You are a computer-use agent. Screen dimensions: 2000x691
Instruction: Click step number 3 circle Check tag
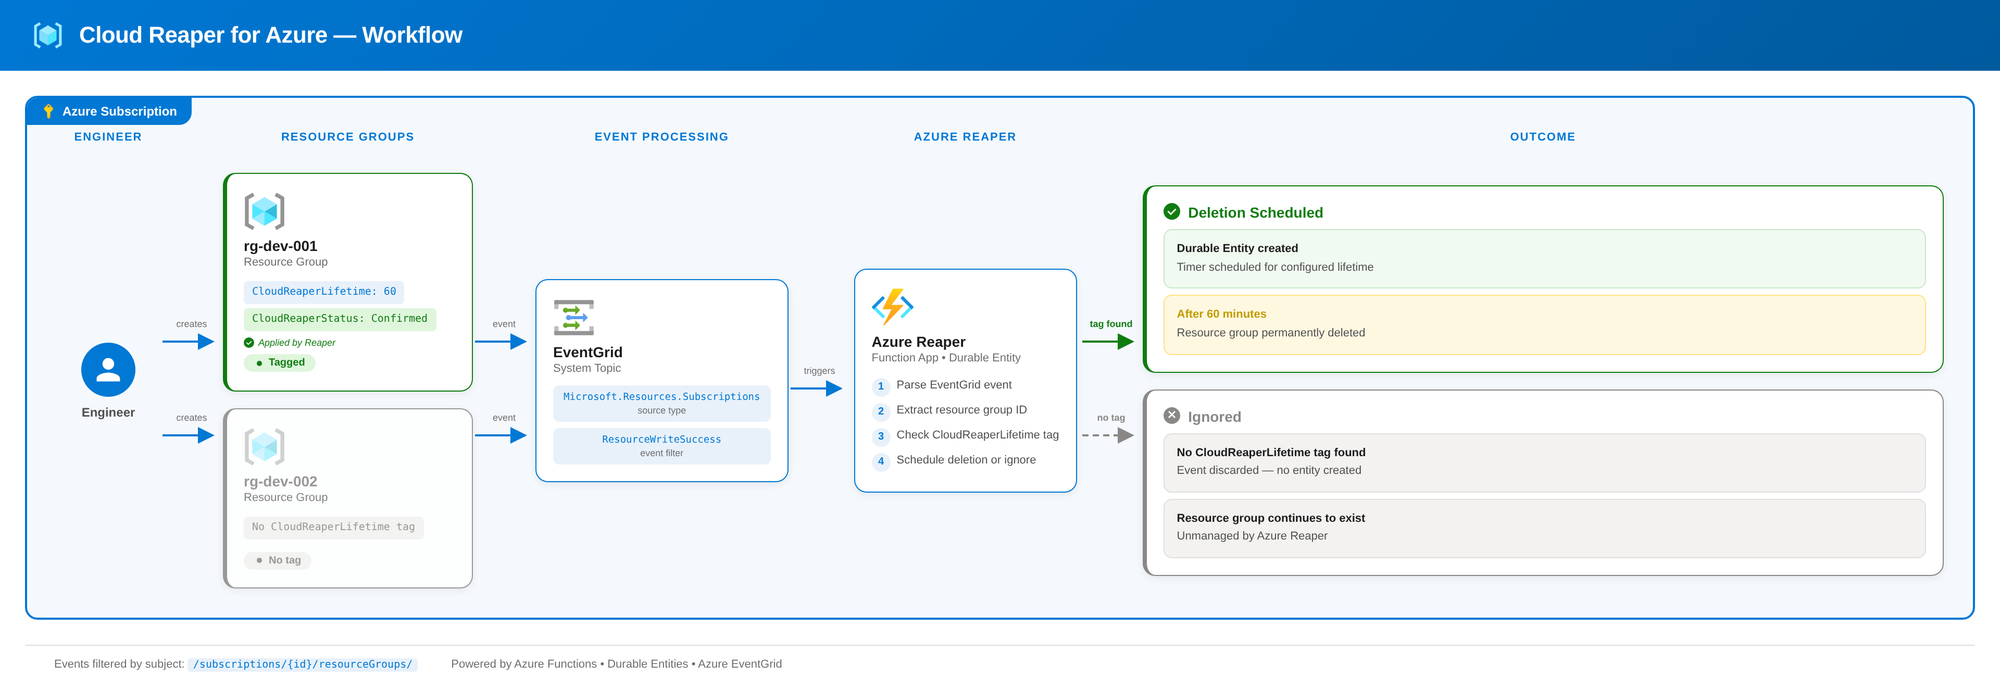[881, 436]
